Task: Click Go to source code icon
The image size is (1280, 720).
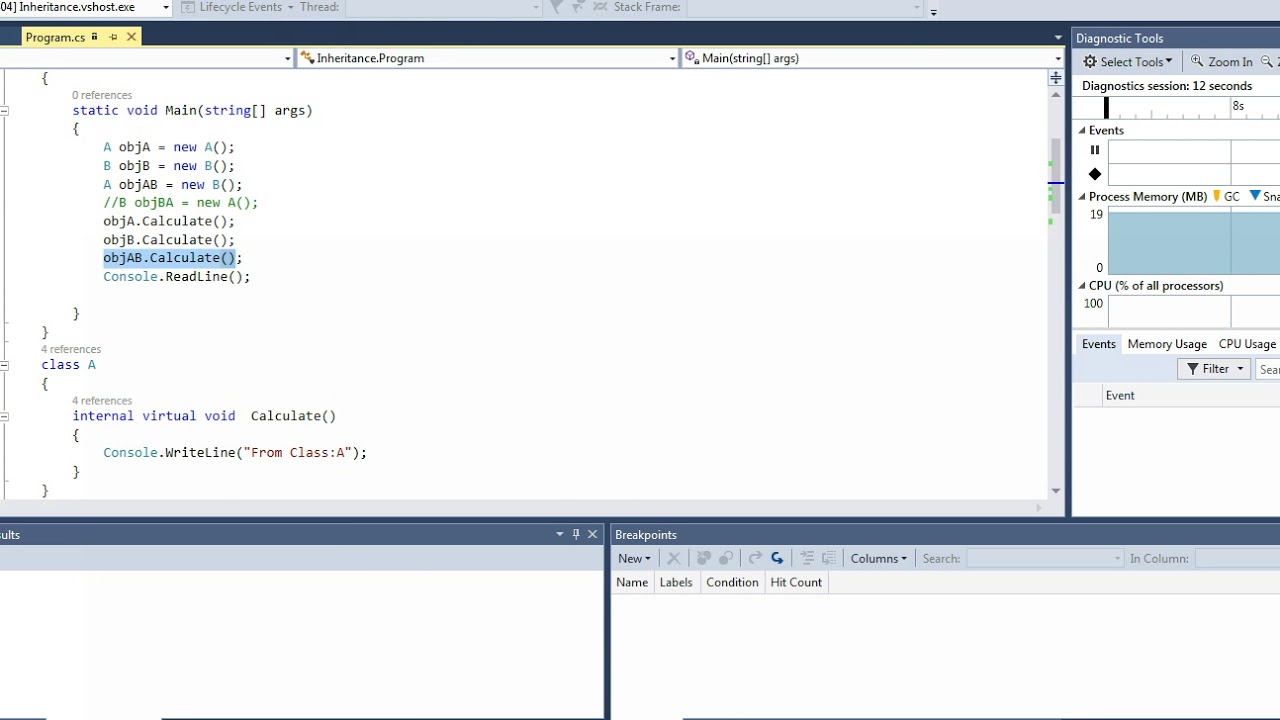Action: coord(807,559)
